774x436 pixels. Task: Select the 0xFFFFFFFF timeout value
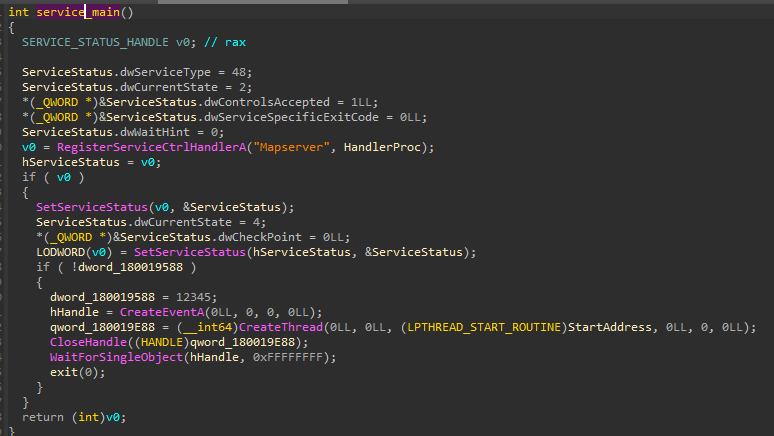(x=288, y=357)
